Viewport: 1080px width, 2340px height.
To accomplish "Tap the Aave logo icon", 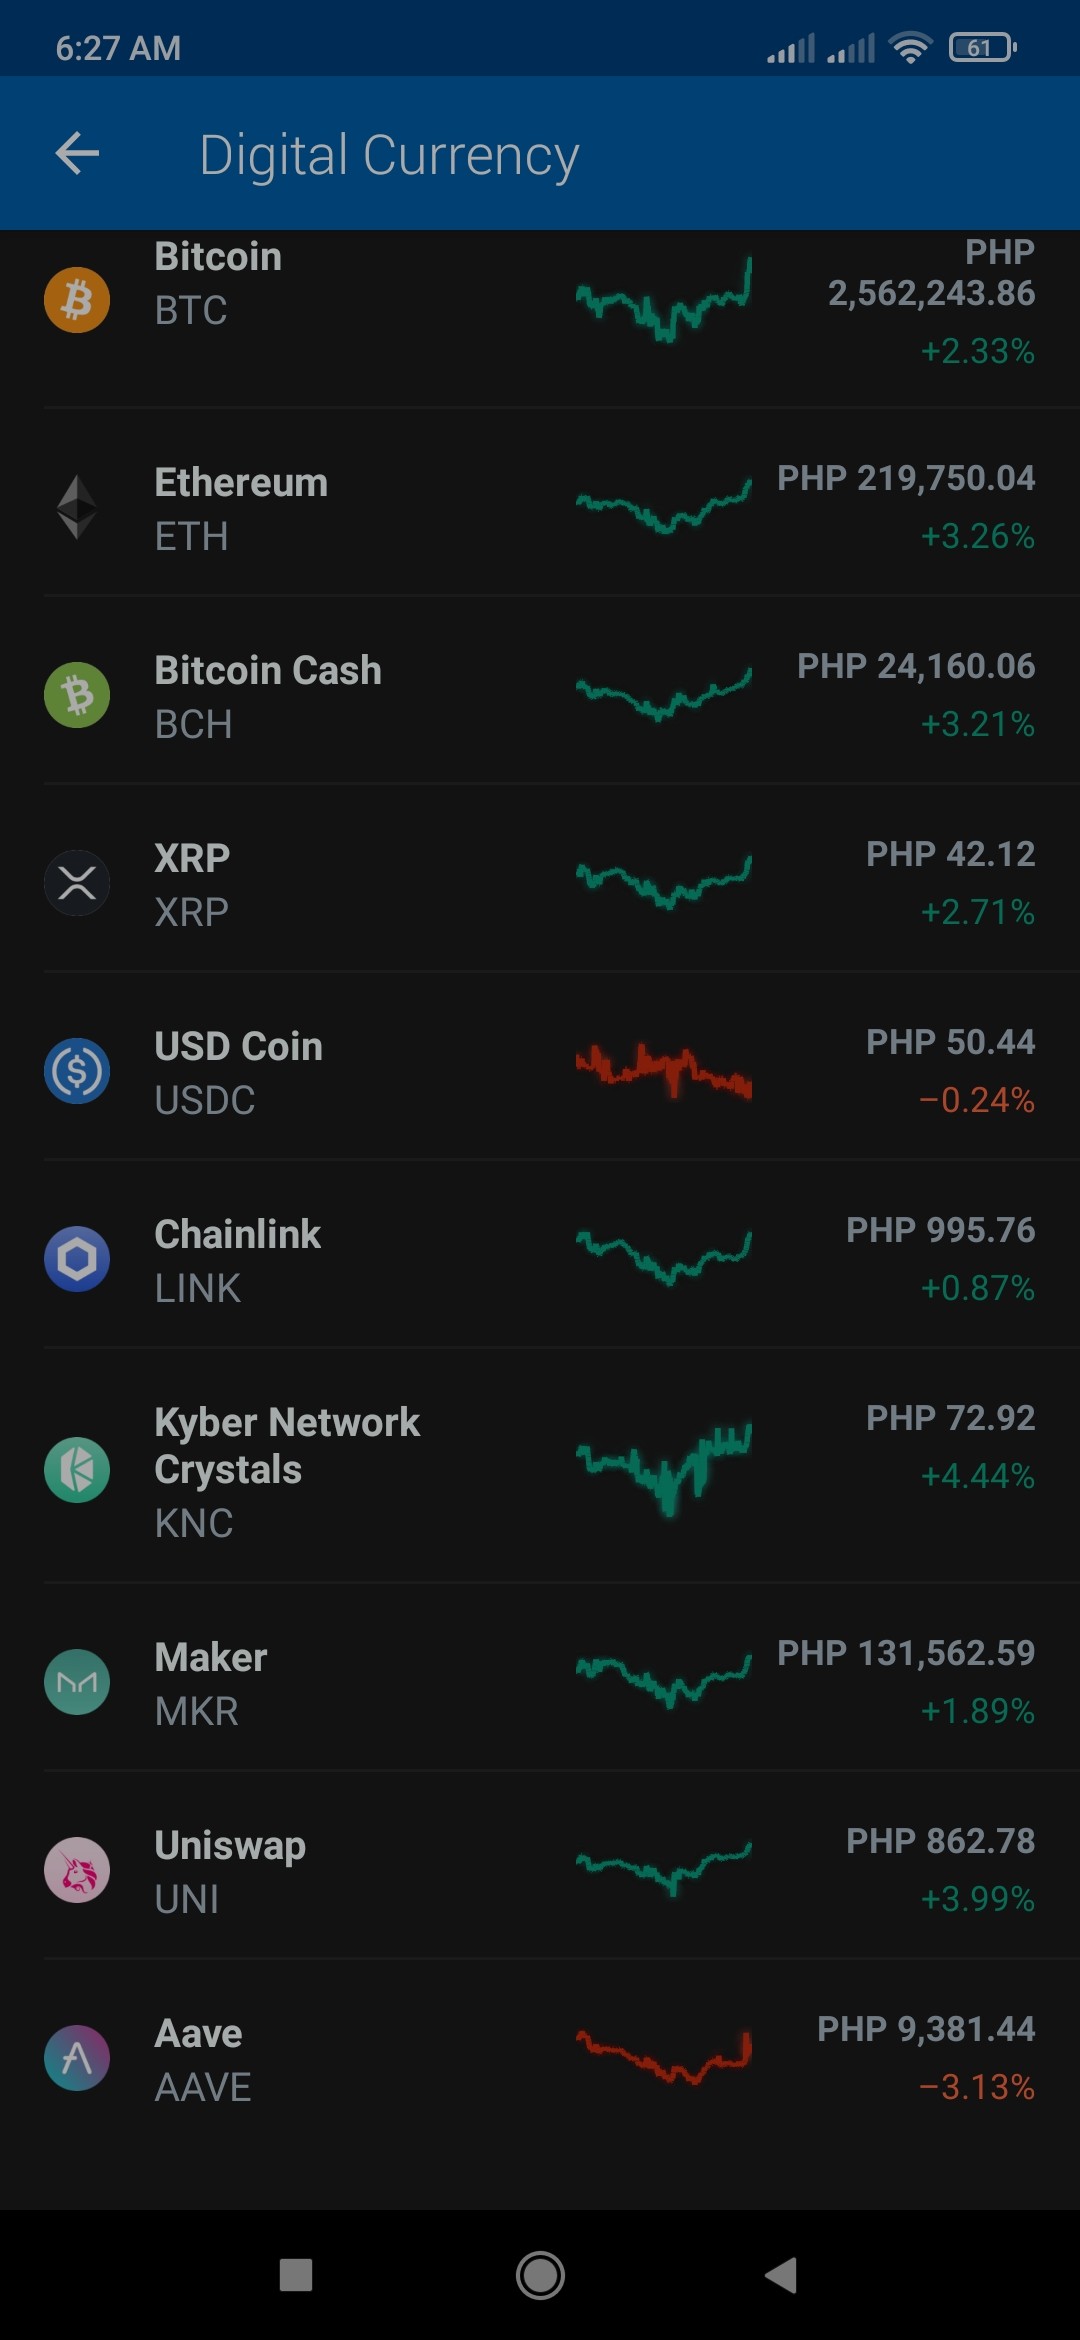I will [77, 2058].
